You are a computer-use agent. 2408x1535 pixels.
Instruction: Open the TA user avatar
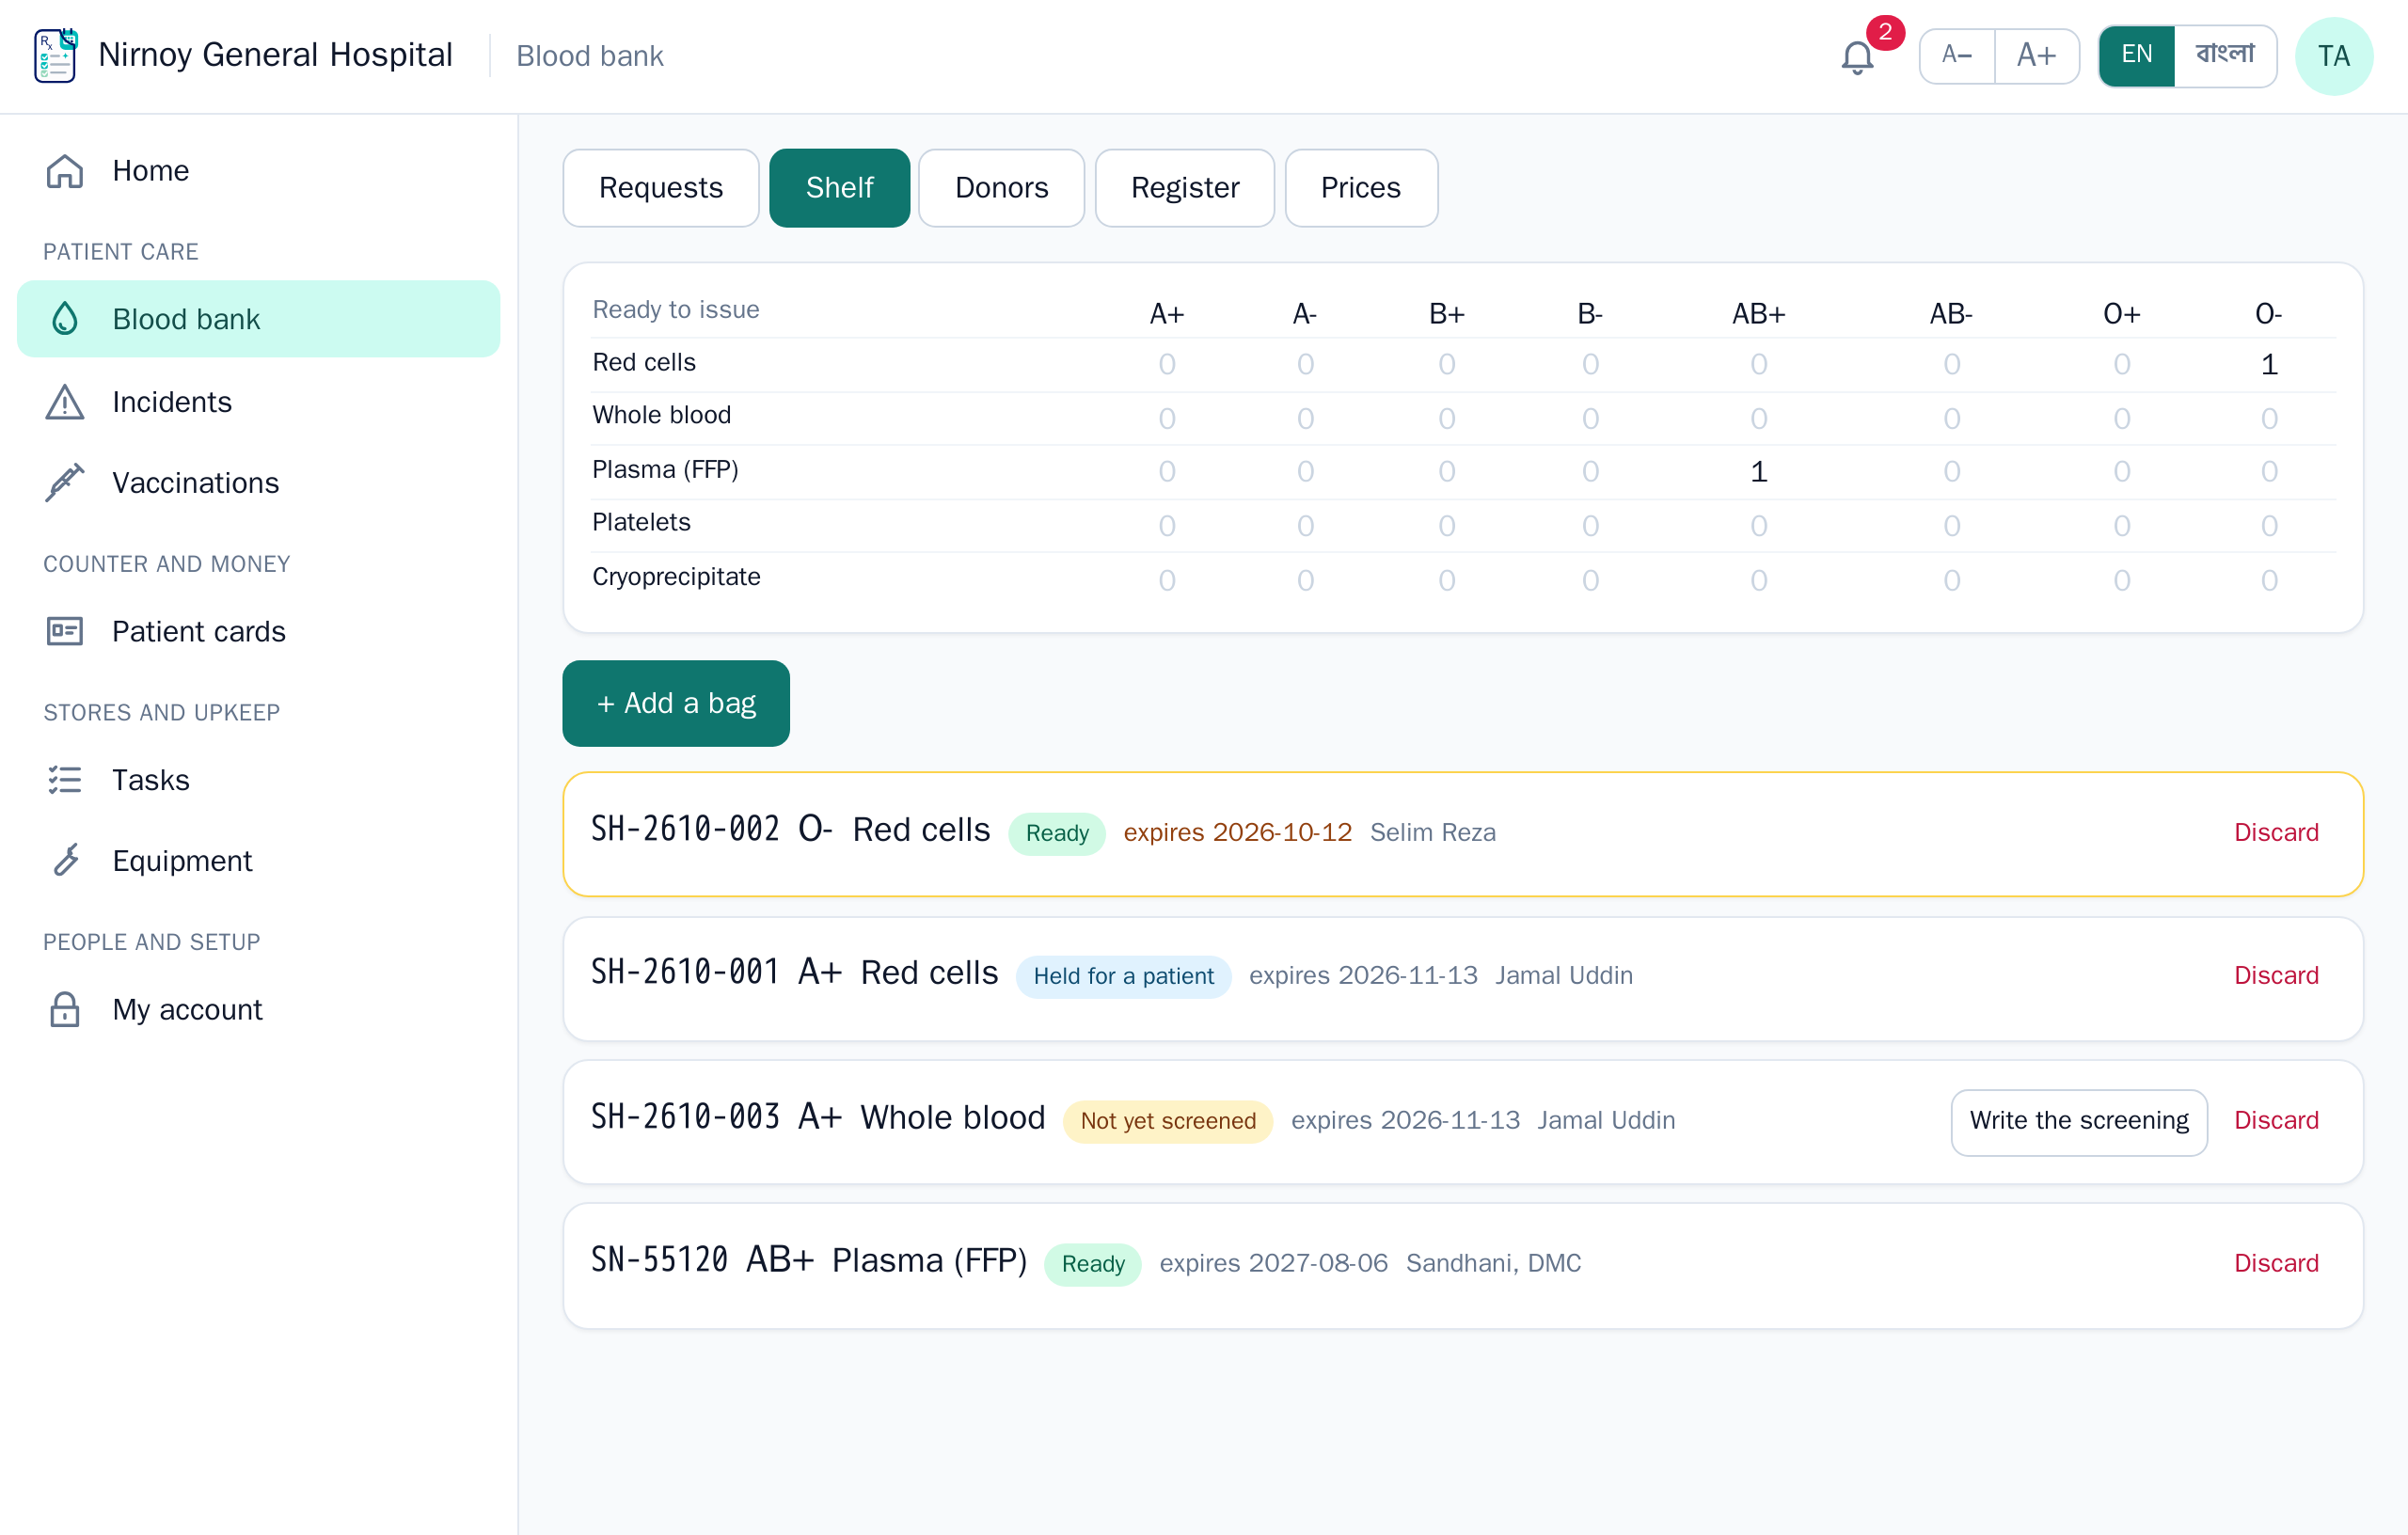tap(2334, 56)
